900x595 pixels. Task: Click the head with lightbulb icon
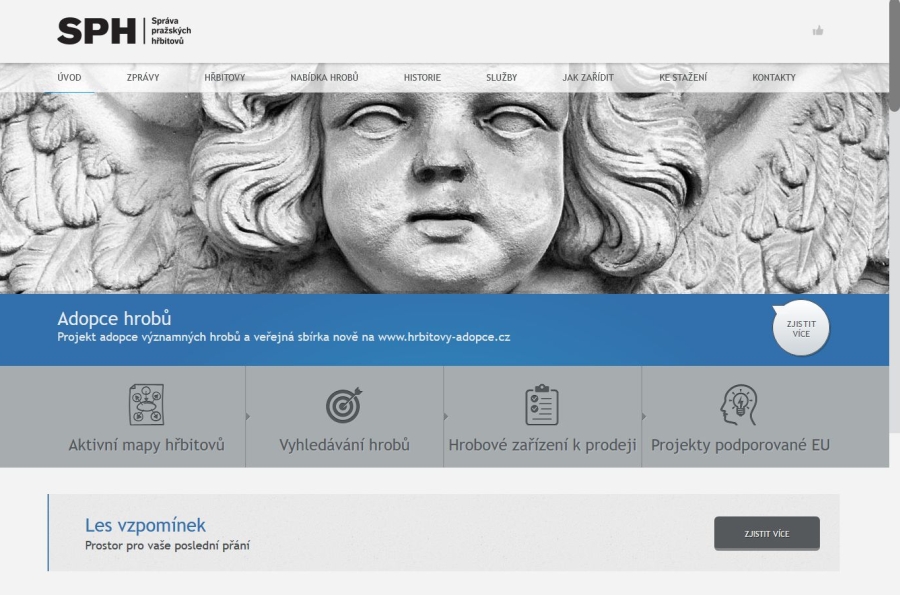coord(740,405)
